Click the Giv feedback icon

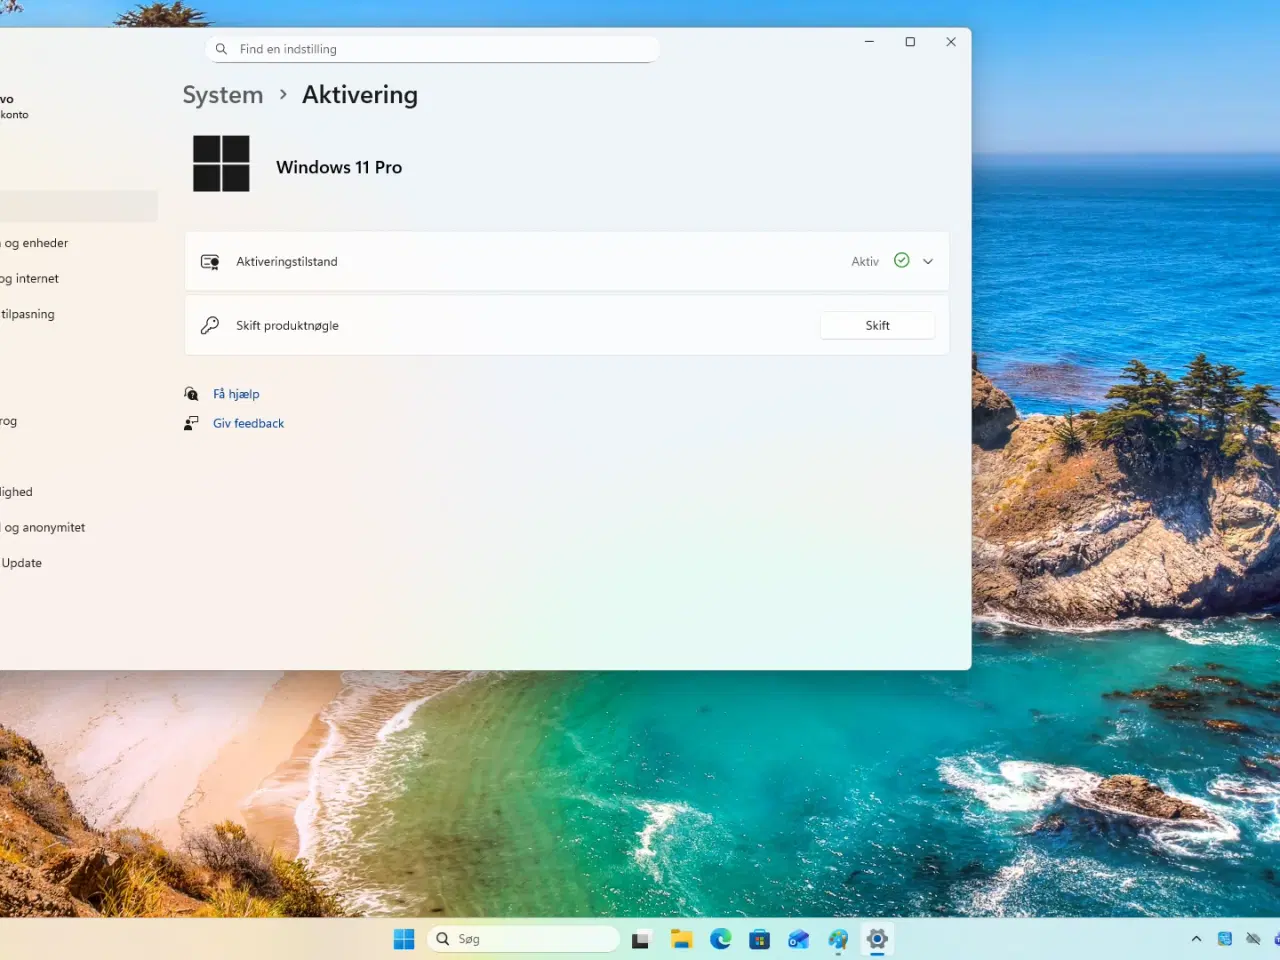[191, 422]
